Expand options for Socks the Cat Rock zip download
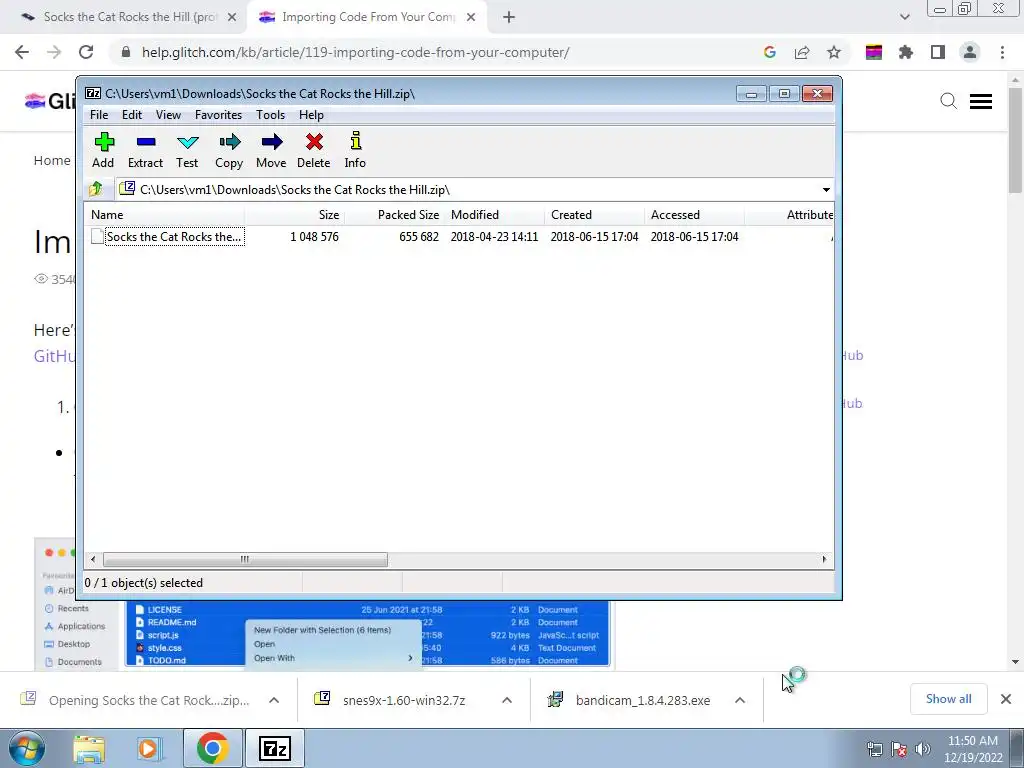This screenshot has height=768, width=1024. pos(274,700)
